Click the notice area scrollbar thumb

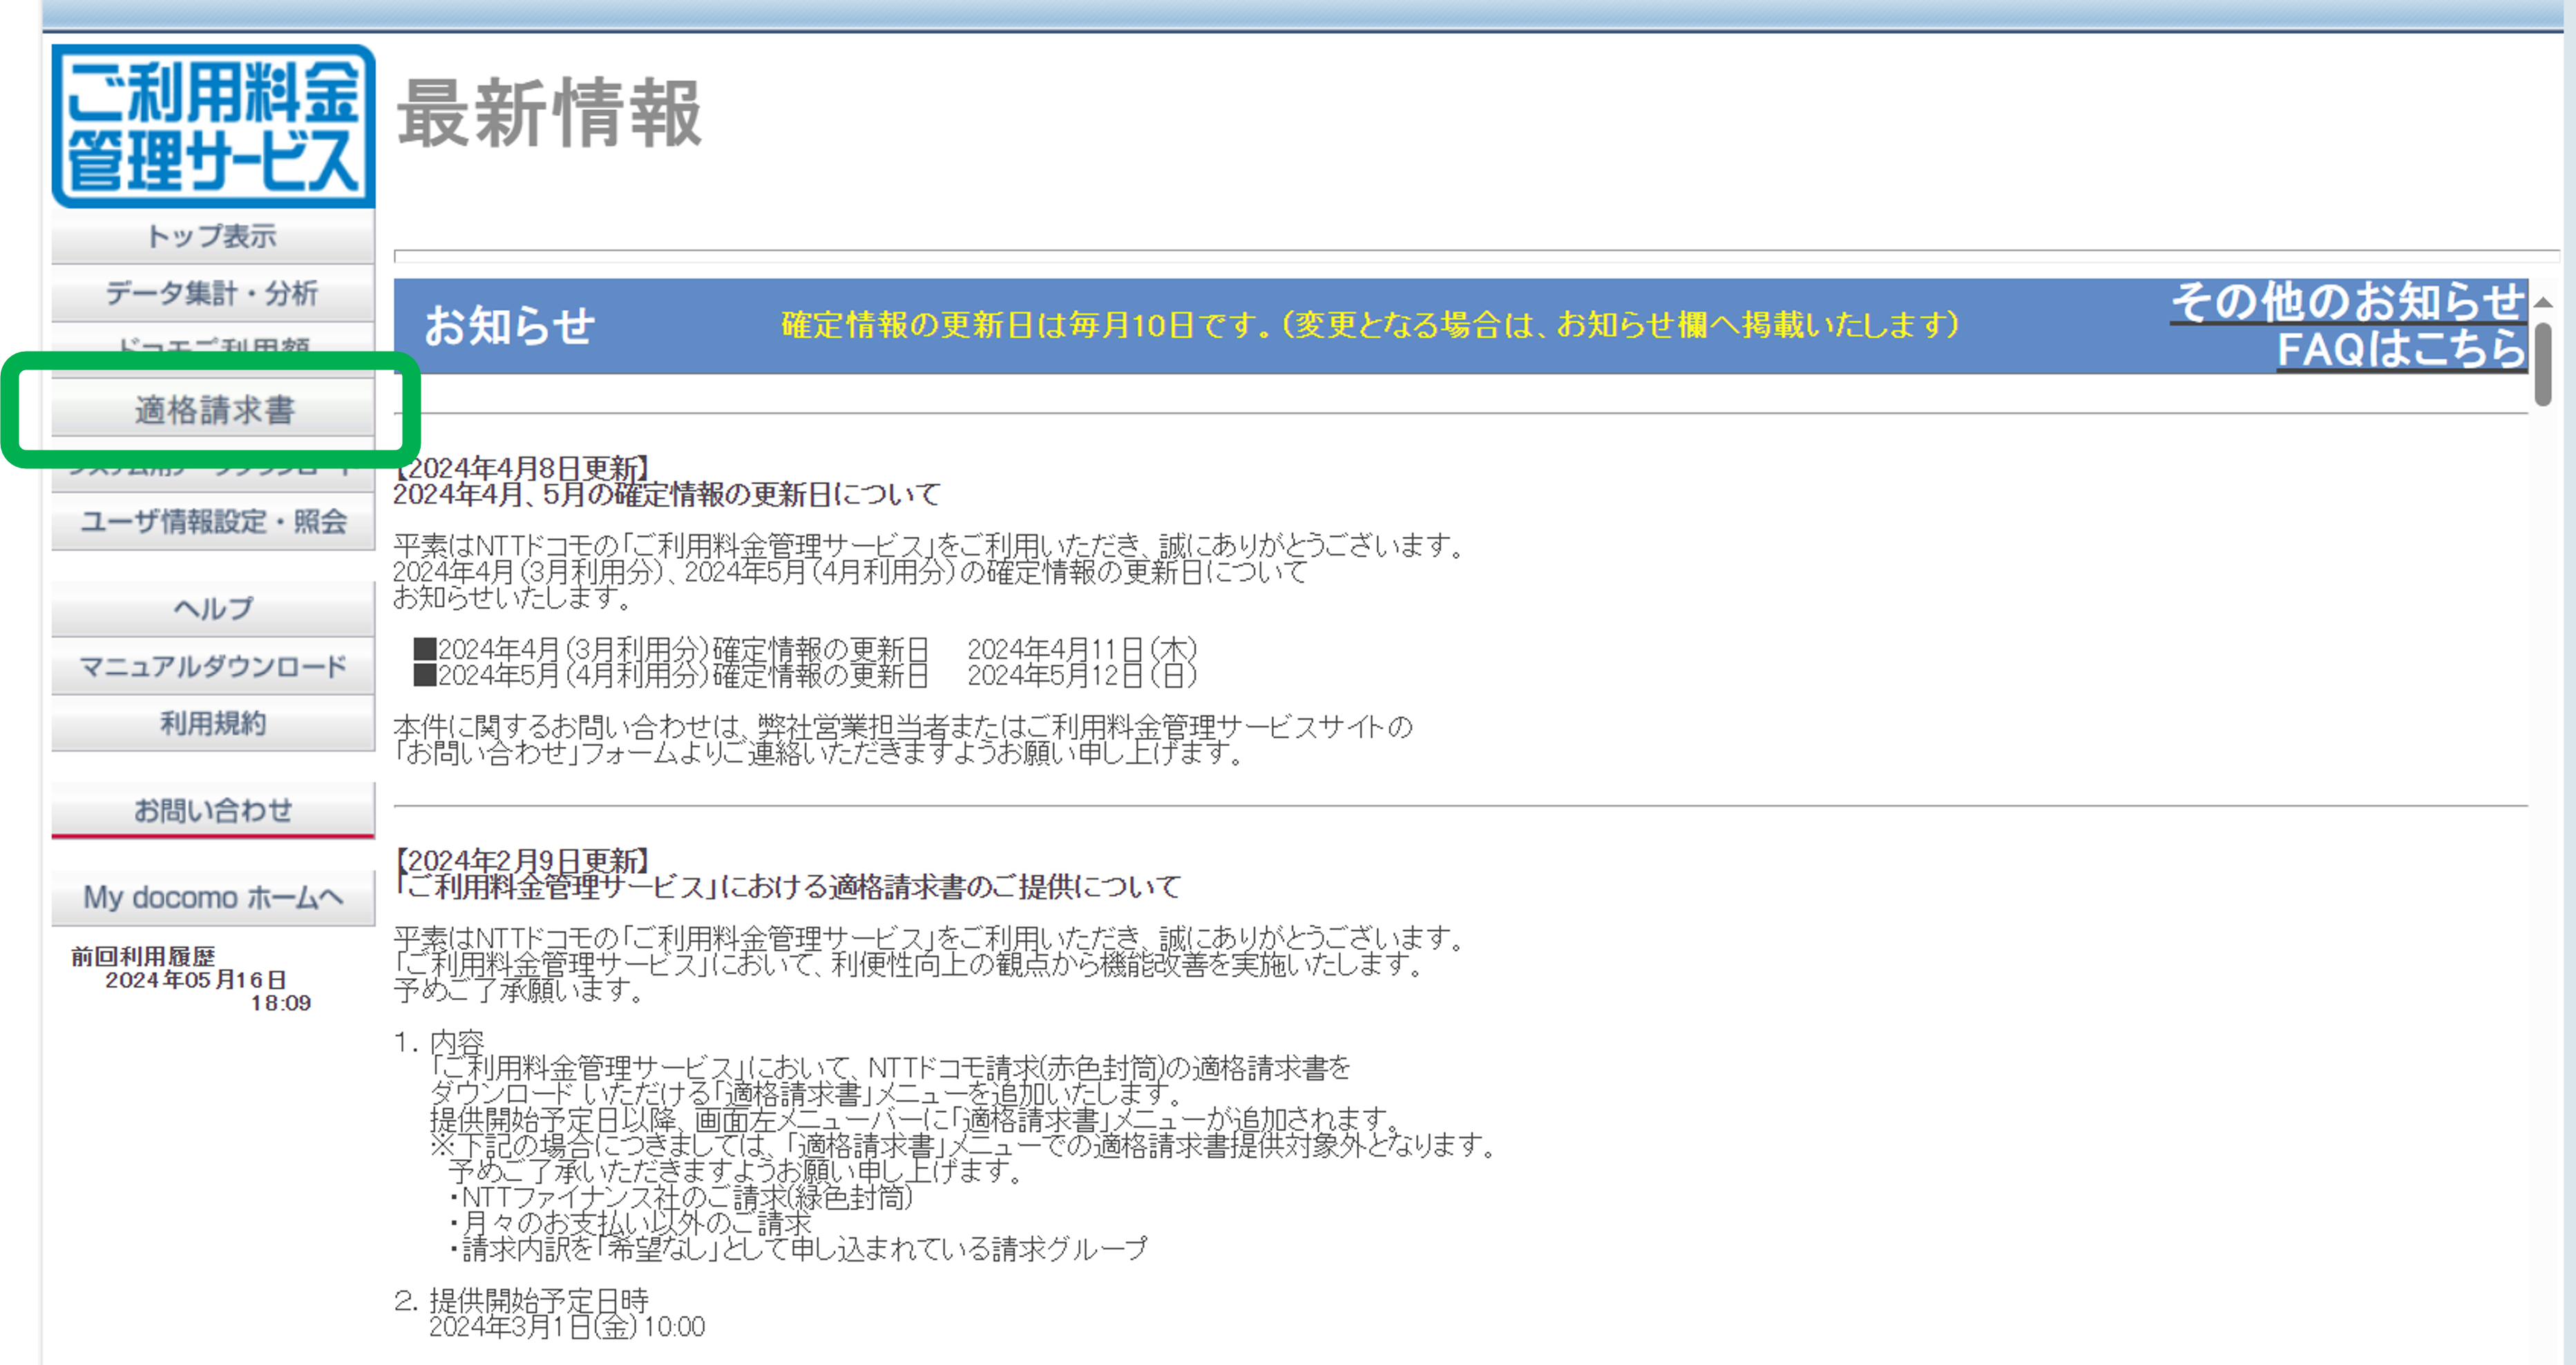[x=2543, y=364]
